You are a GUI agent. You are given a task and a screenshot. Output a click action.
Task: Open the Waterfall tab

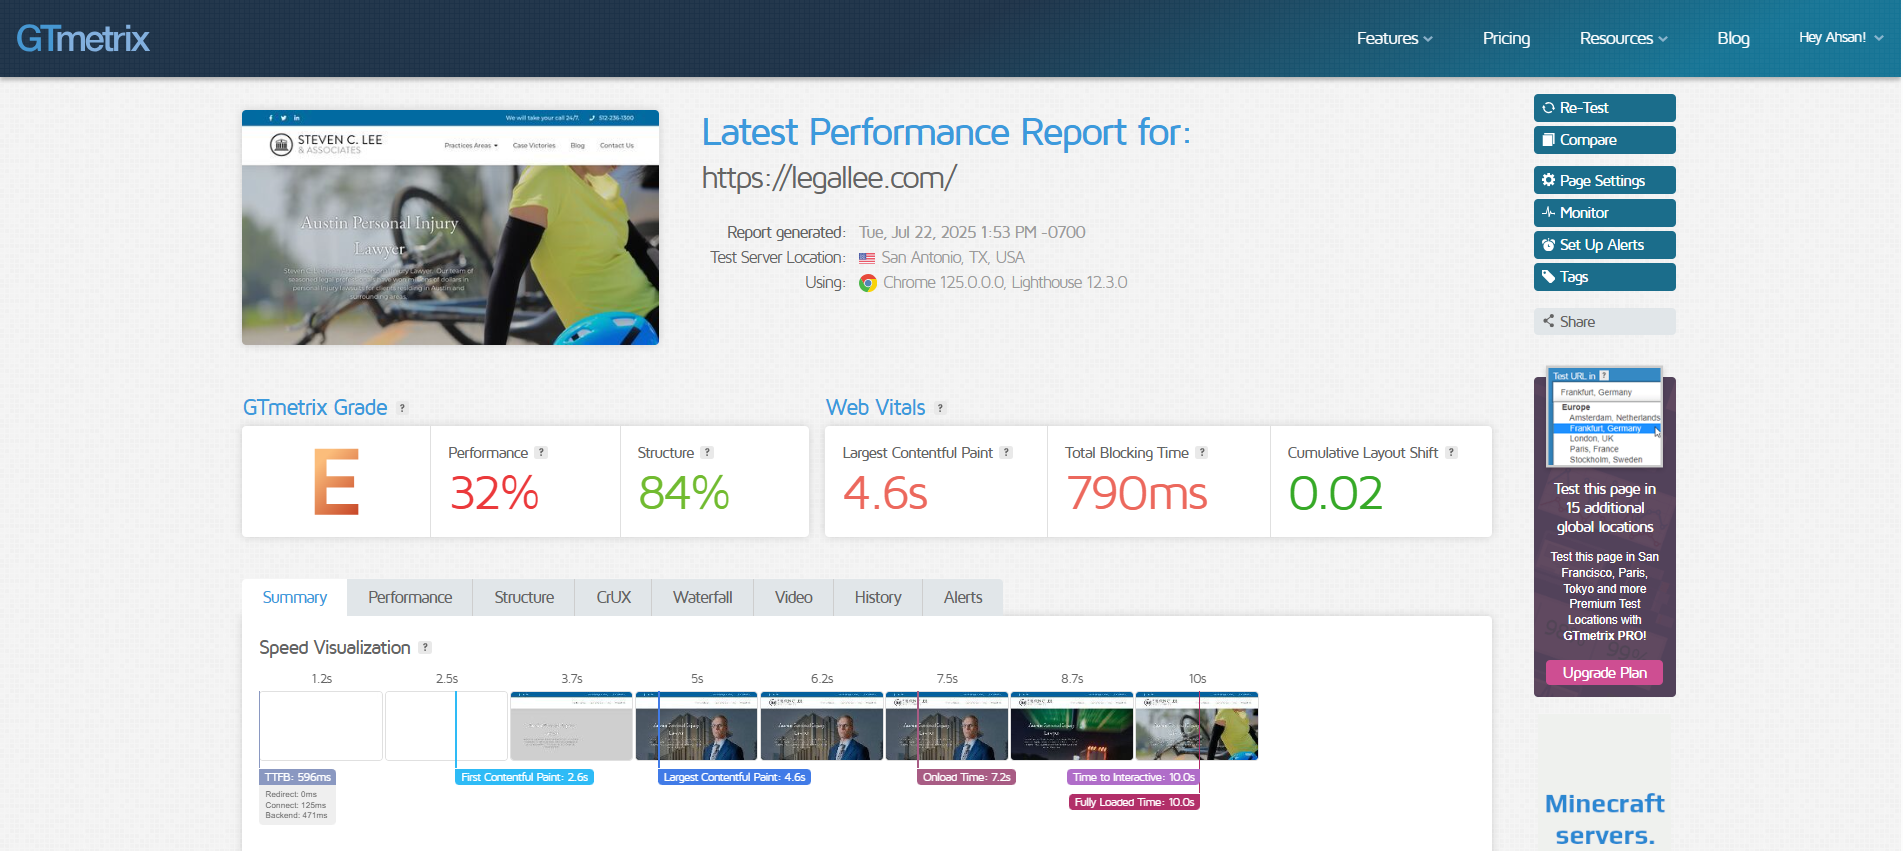pos(702,597)
